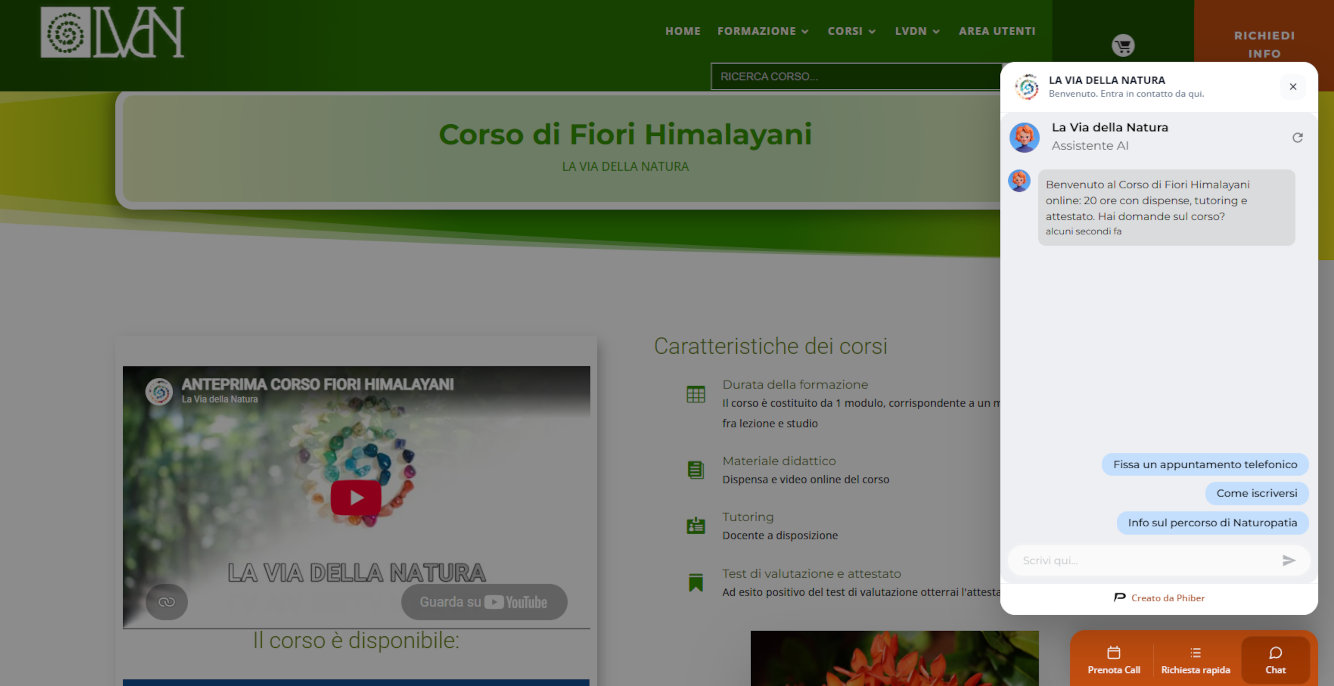Expand the FORMAZIONE dropdown menu
The height and width of the screenshot is (686, 1334).
tap(763, 31)
